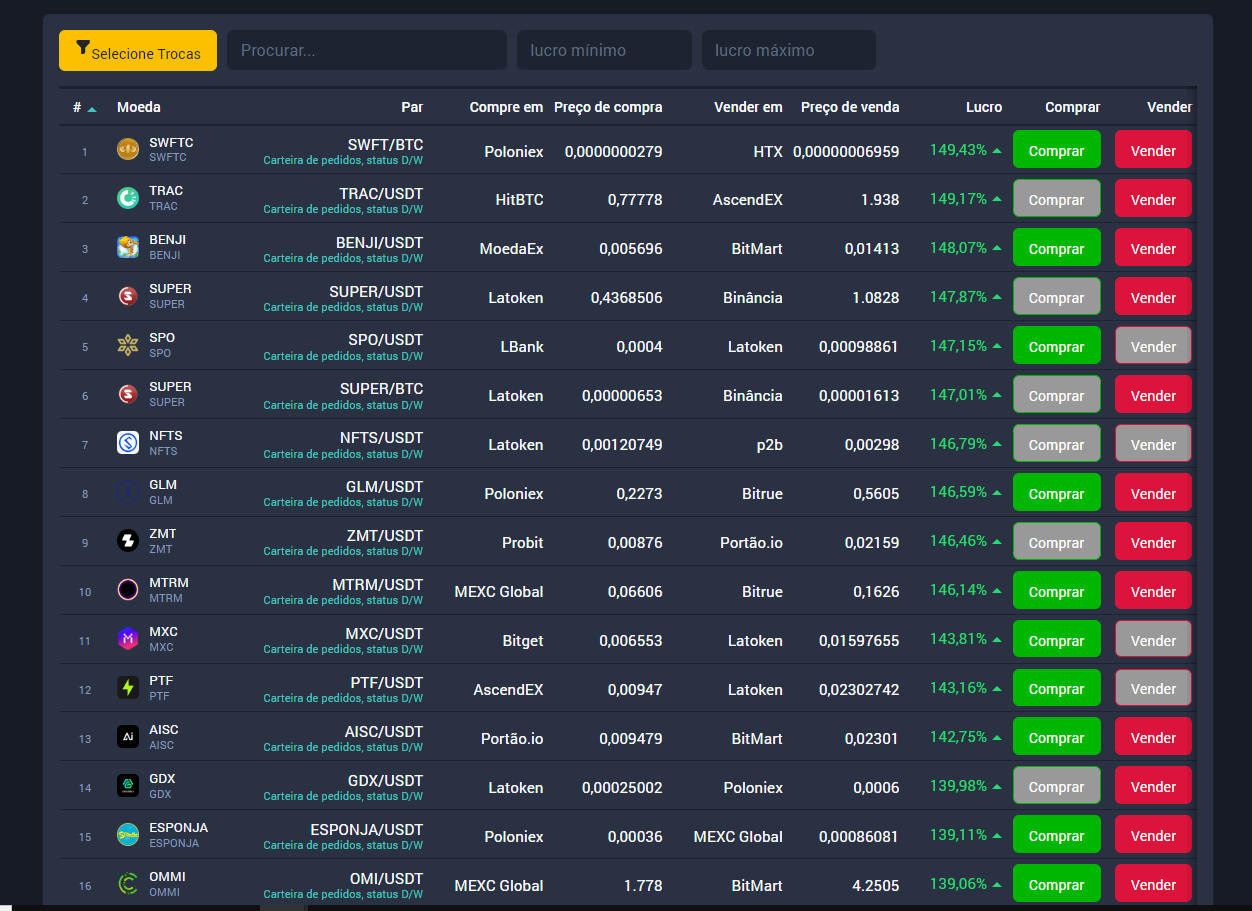Click the ZMT coin icon

(x=128, y=541)
